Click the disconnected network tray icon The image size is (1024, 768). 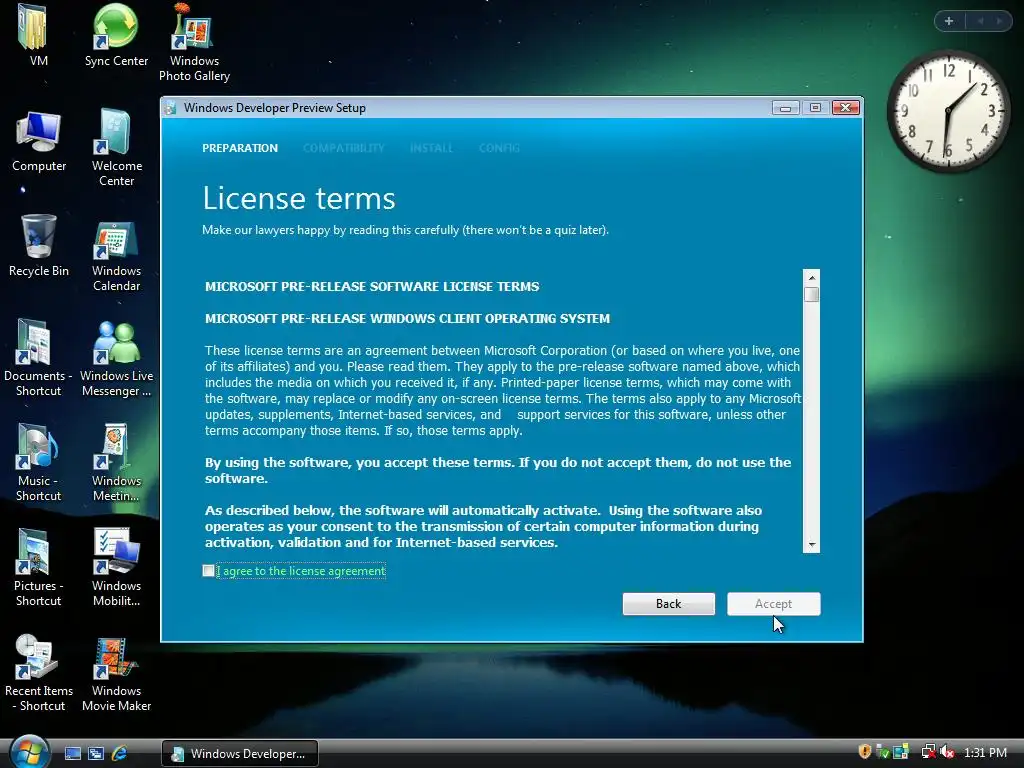(928, 752)
